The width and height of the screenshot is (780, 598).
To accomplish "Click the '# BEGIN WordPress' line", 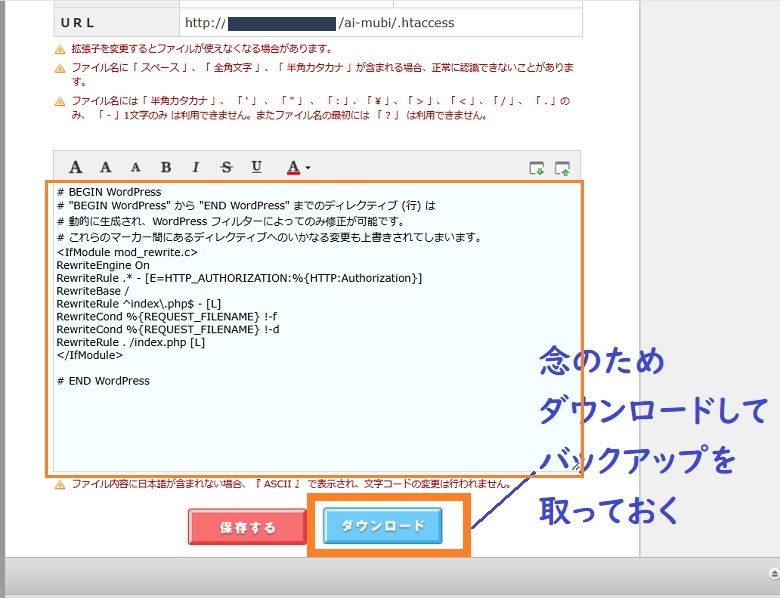I will (x=109, y=192).
